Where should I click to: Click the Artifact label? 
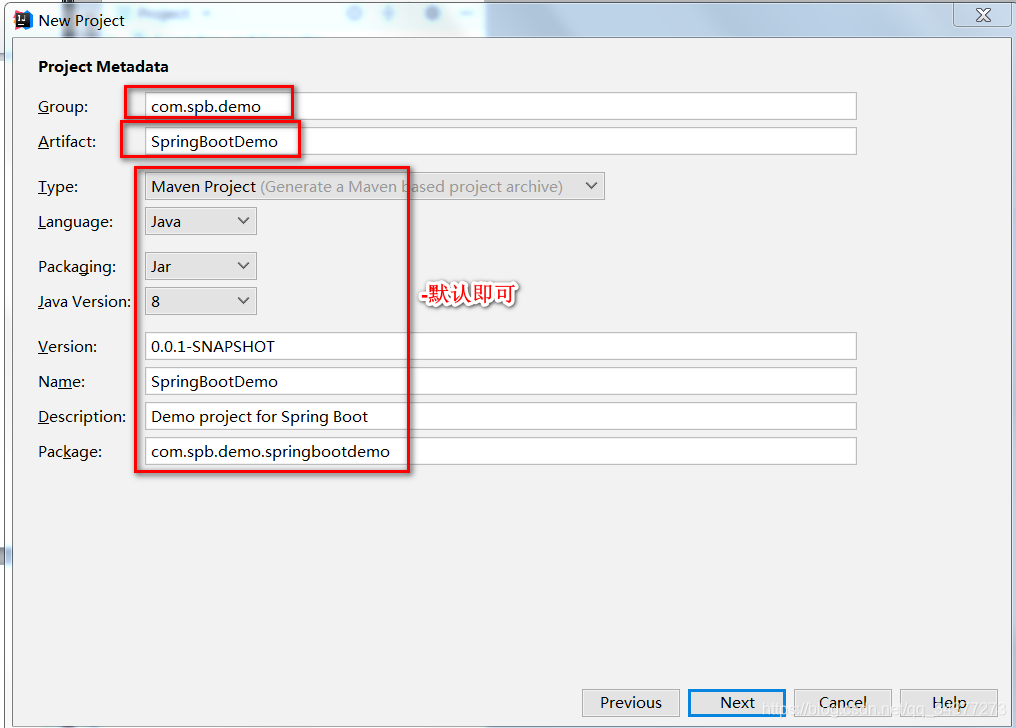[x=67, y=142]
